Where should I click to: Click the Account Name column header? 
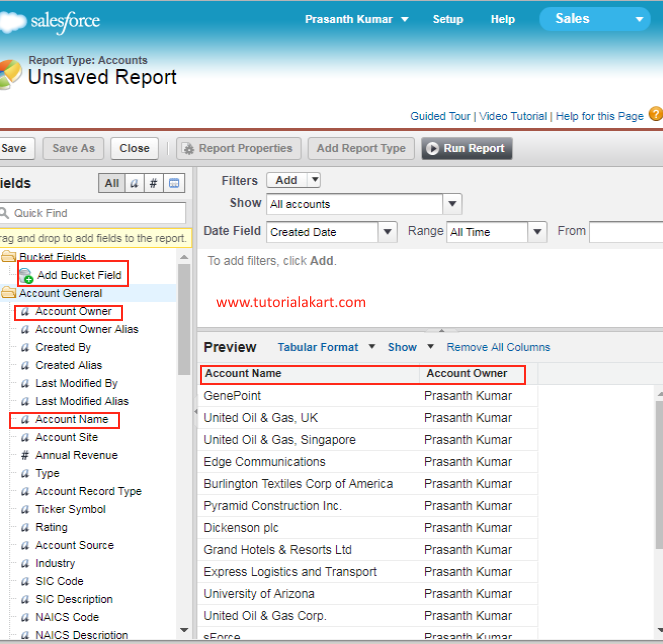pos(310,374)
